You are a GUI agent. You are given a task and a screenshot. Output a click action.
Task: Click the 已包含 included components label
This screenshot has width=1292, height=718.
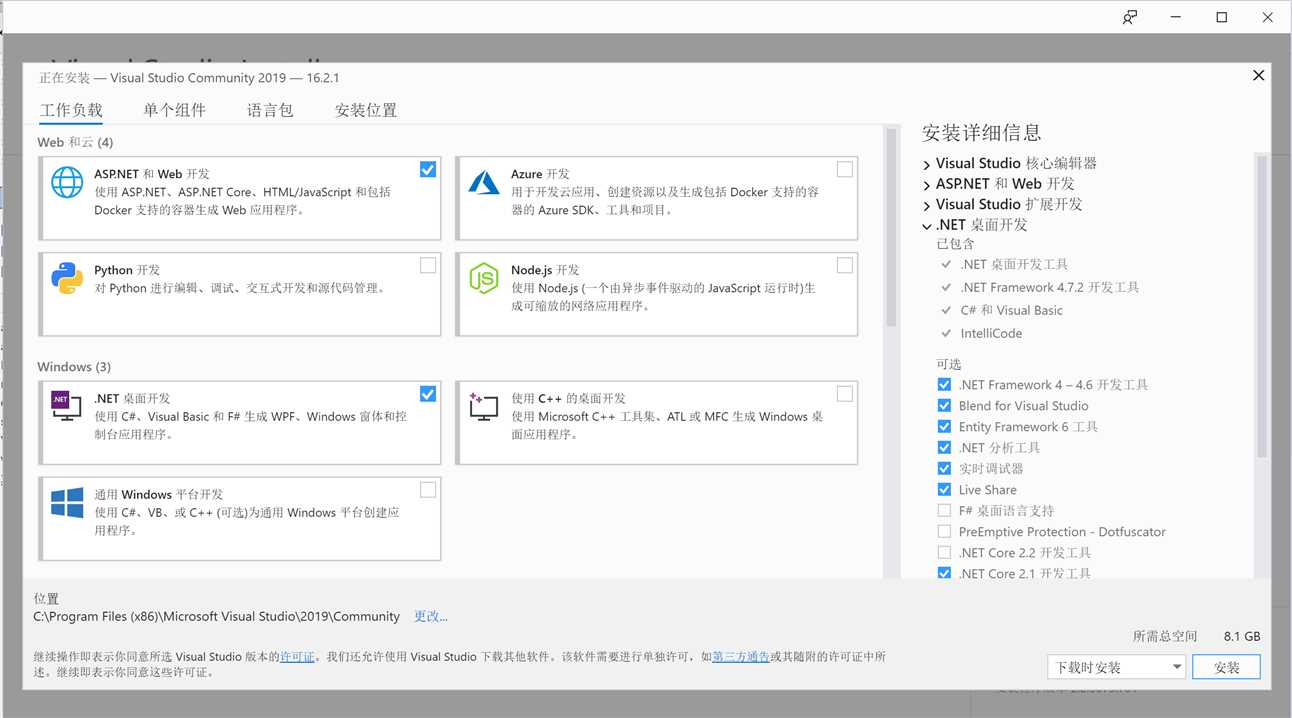point(955,244)
